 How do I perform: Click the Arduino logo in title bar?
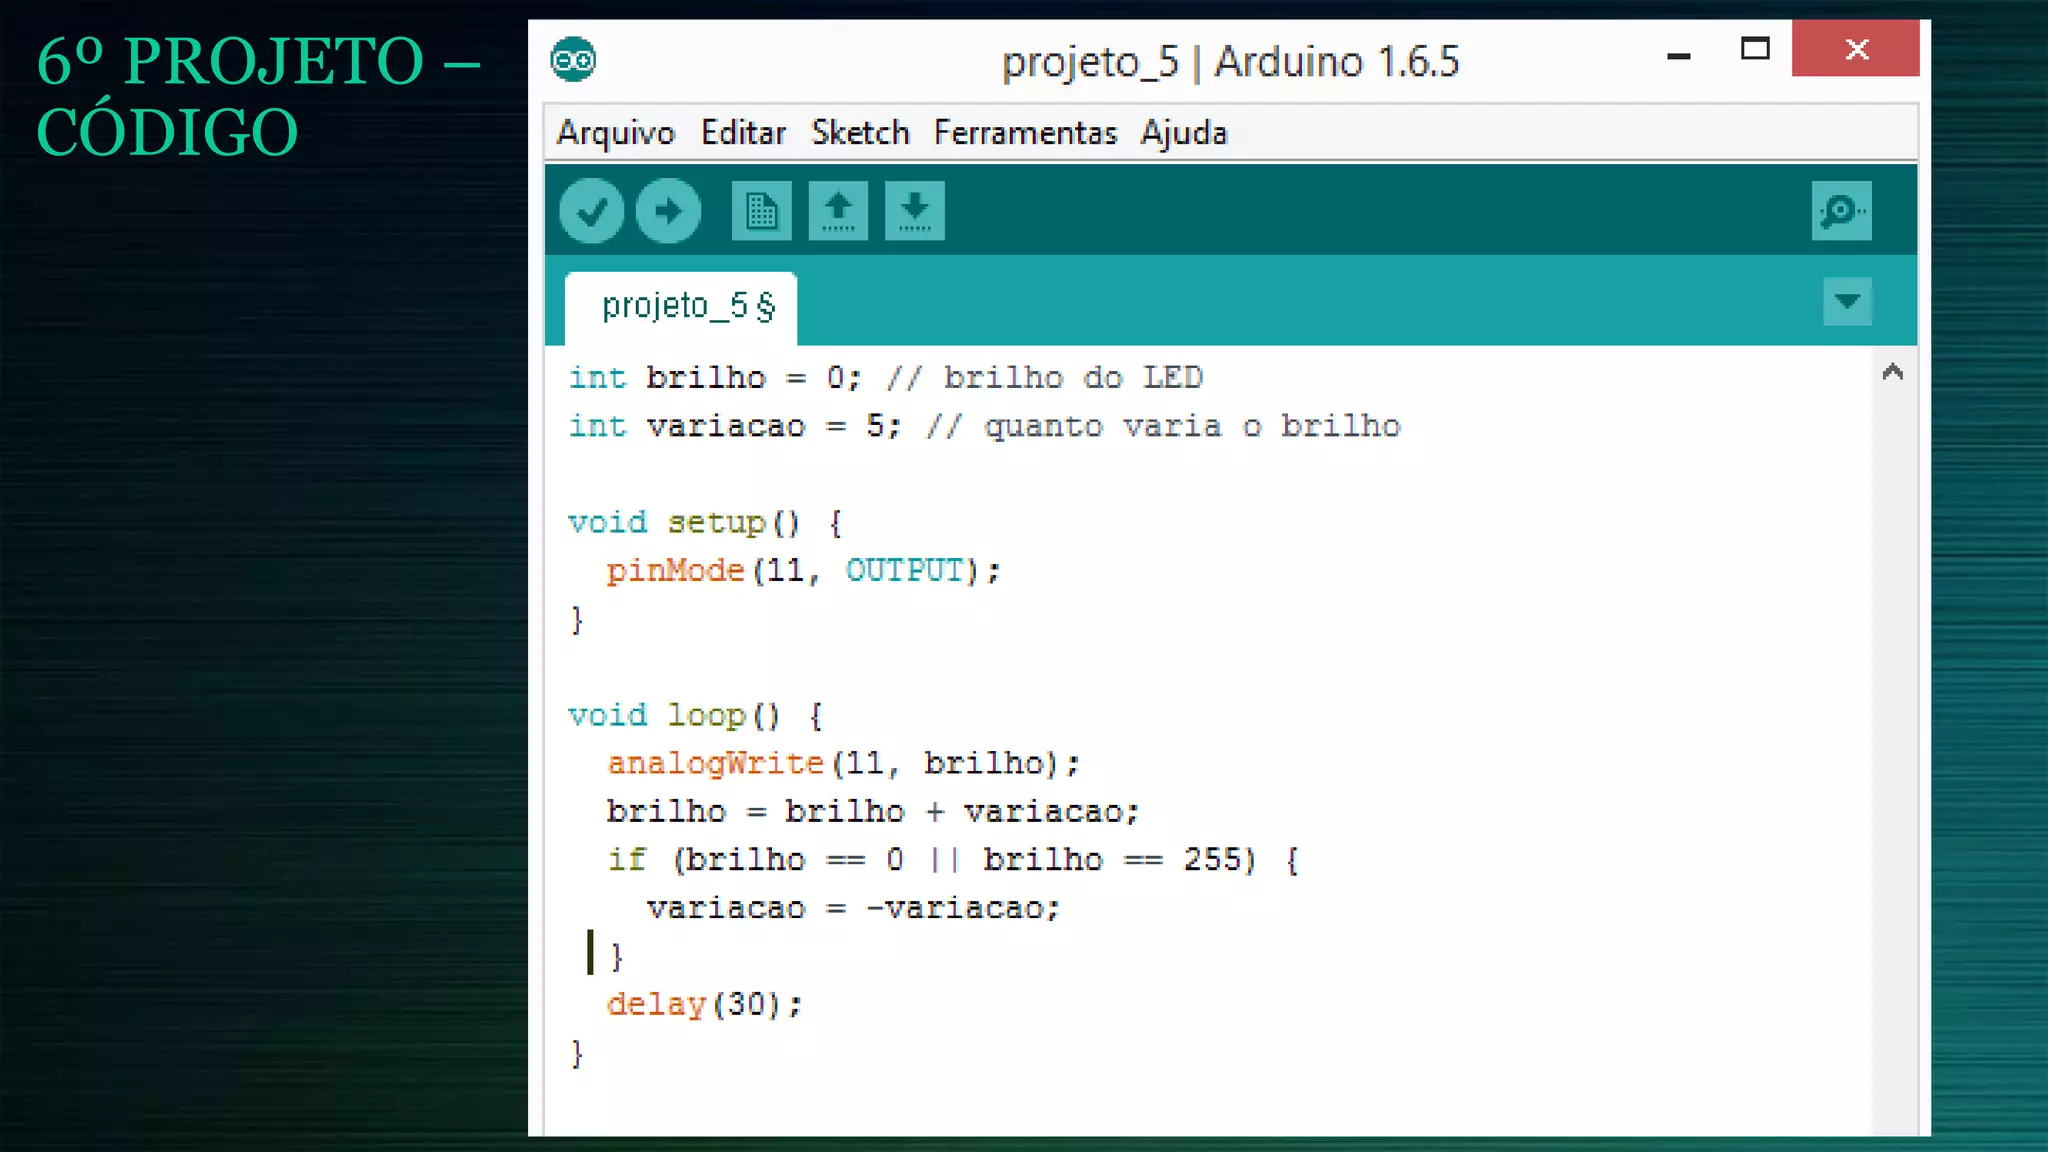(573, 60)
